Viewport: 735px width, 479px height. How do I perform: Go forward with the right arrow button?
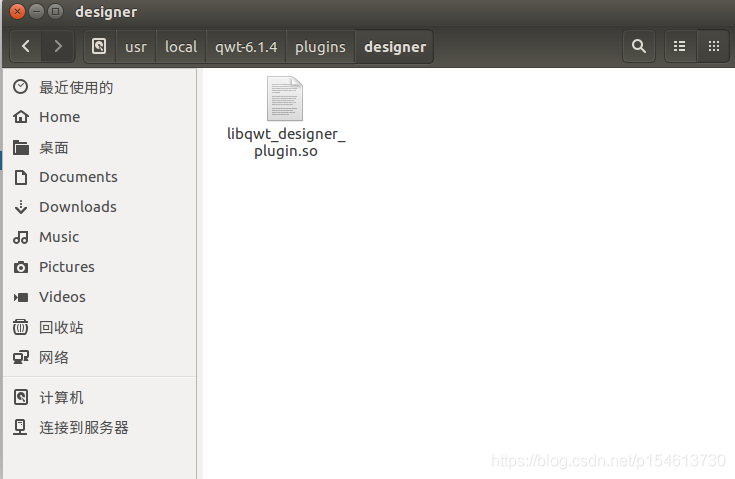click(x=58, y=46)
